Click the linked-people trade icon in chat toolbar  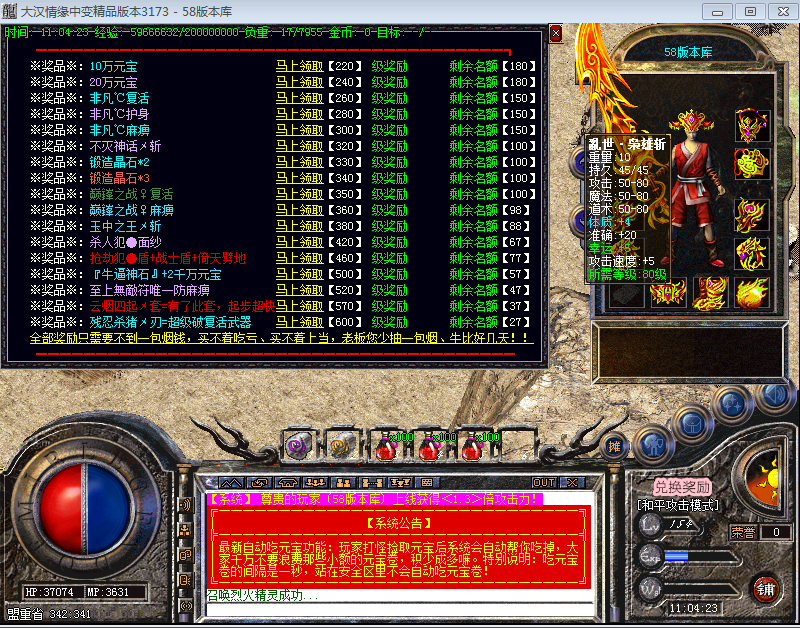pyautogui.click(x=371, y=482)
